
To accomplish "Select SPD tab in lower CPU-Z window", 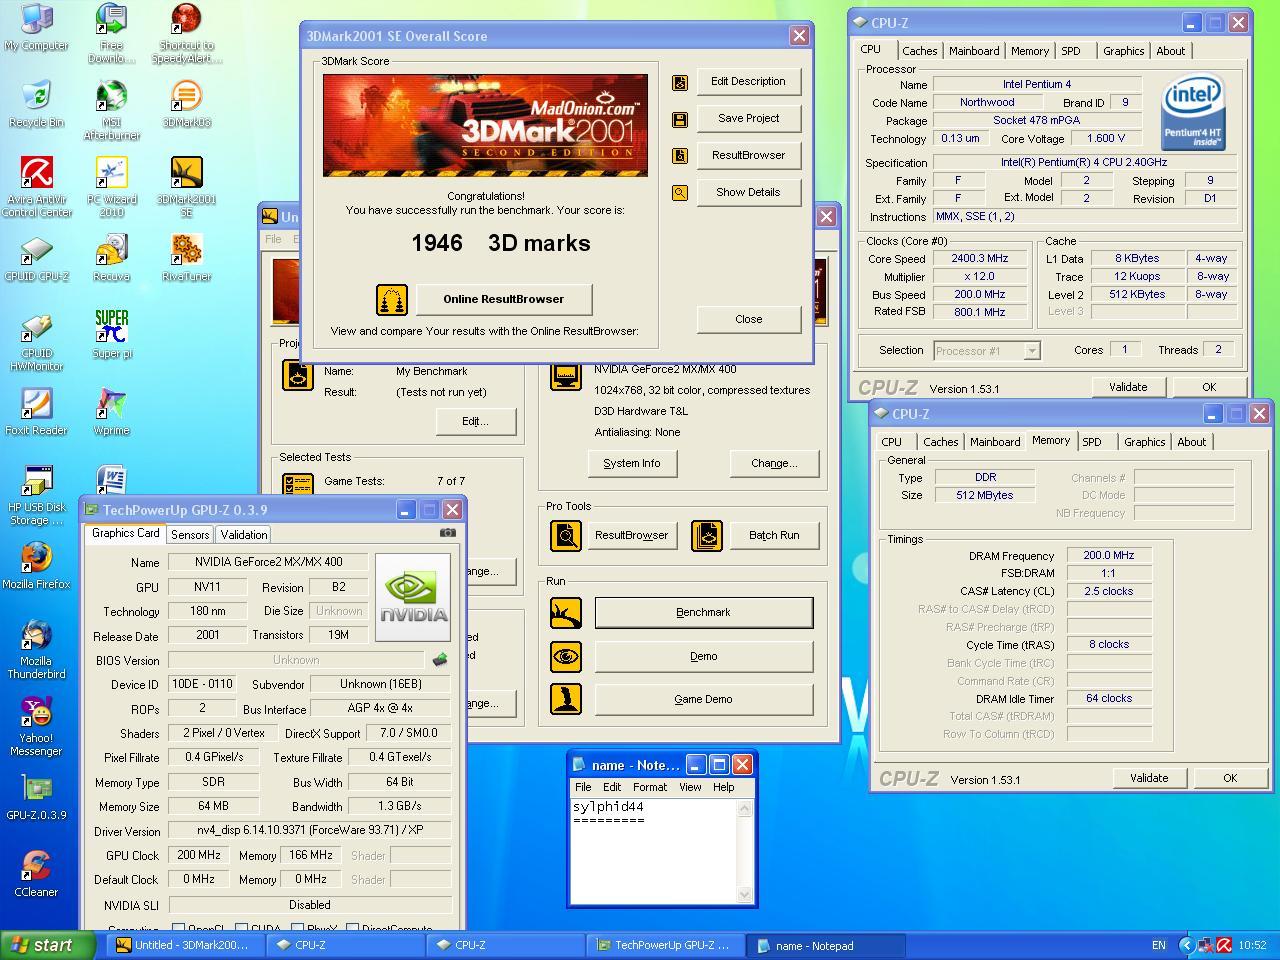I will coord(1092,442).
